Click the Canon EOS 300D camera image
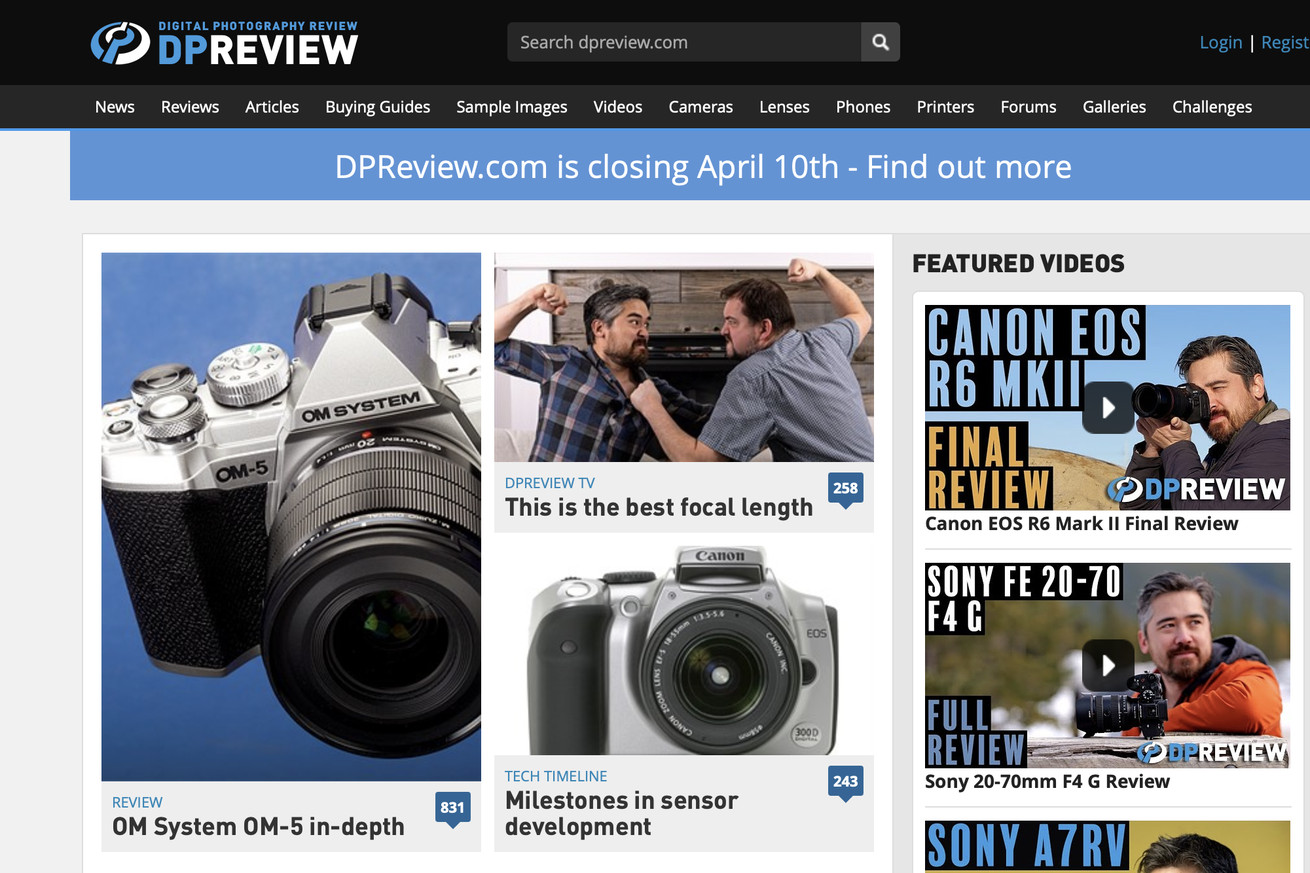1310x873 pixels. tap(684, 650)
